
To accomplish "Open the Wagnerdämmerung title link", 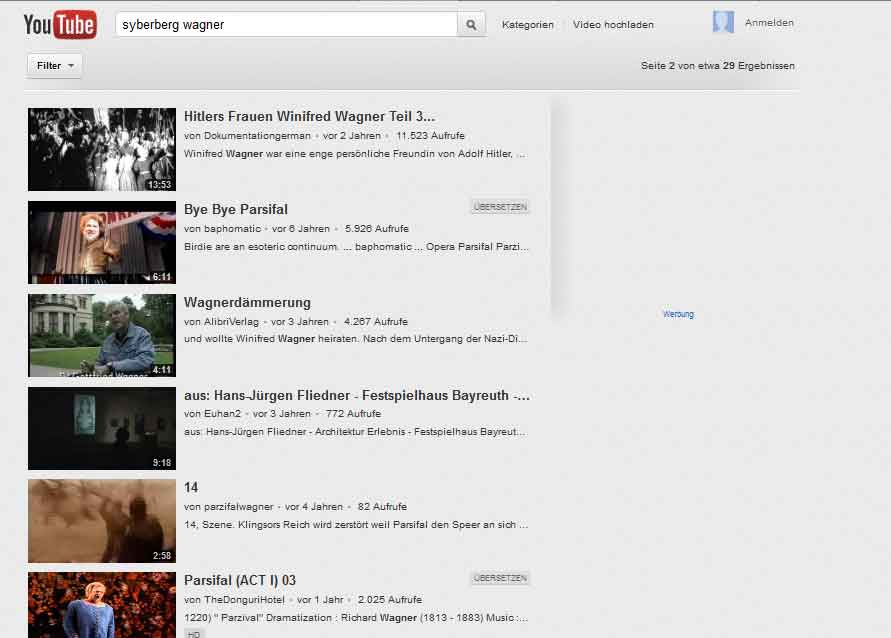I will [x=247, y=302].
